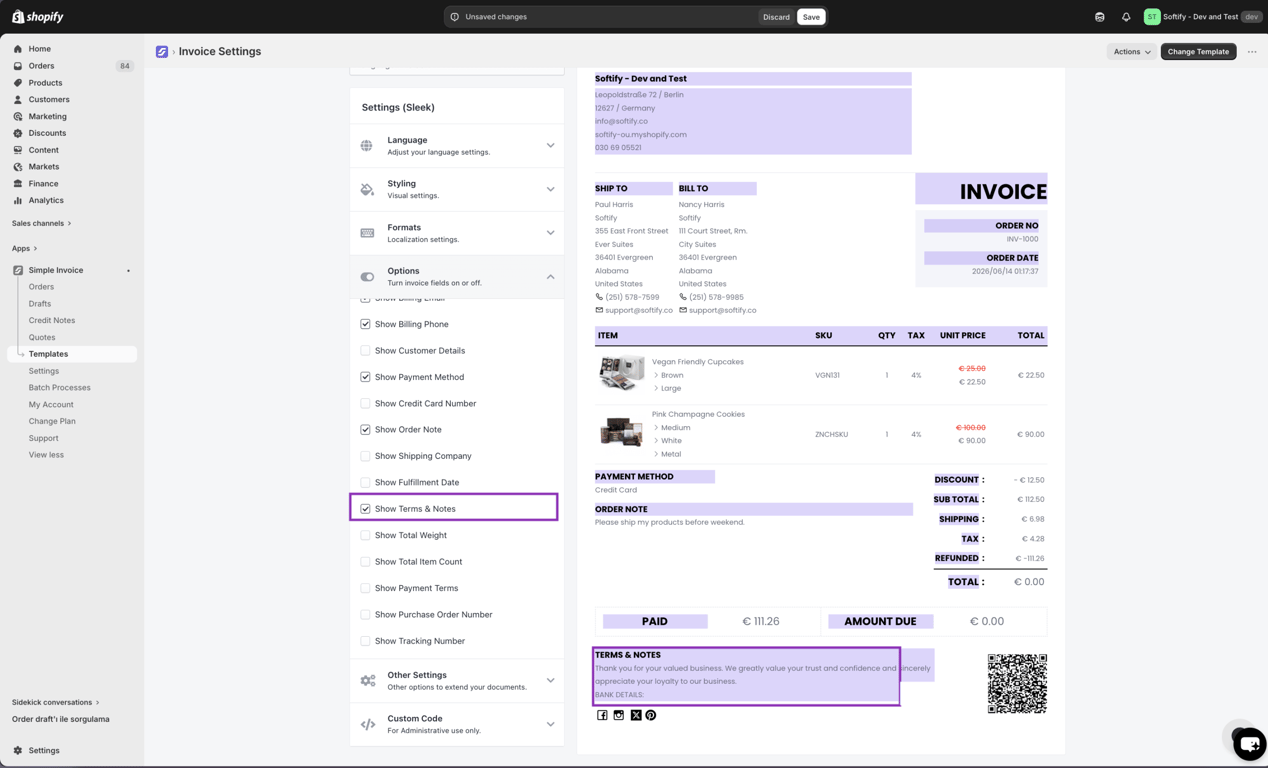The image size is (1268, 768).
Task: Uncheck Show Terms & Notes checkbox
Action: pos(365,509)
